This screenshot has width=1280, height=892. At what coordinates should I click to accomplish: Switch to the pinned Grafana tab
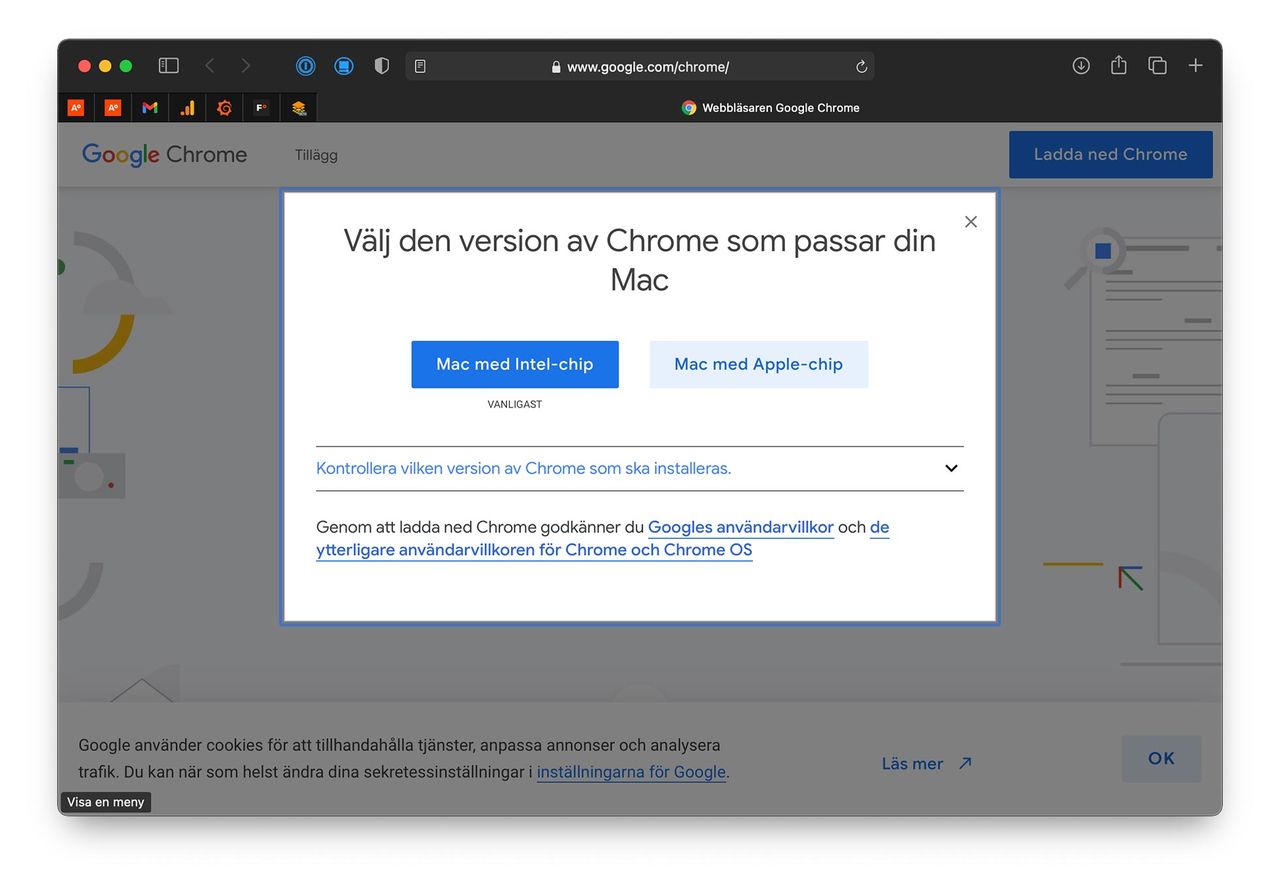pos(224,108)
